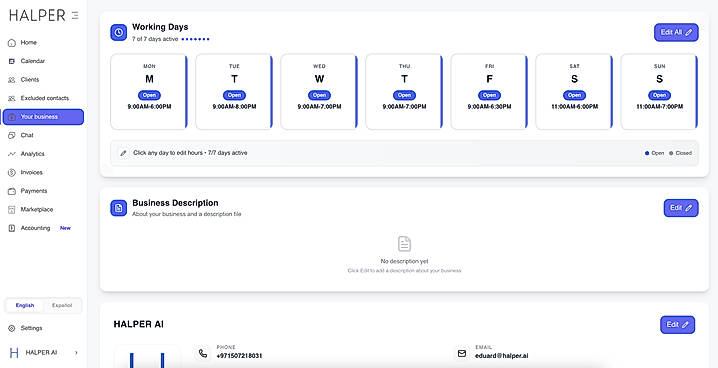Toggle the Open badge on Friday
This screenshot has width=718, height=368.
[x=490, y=95]
